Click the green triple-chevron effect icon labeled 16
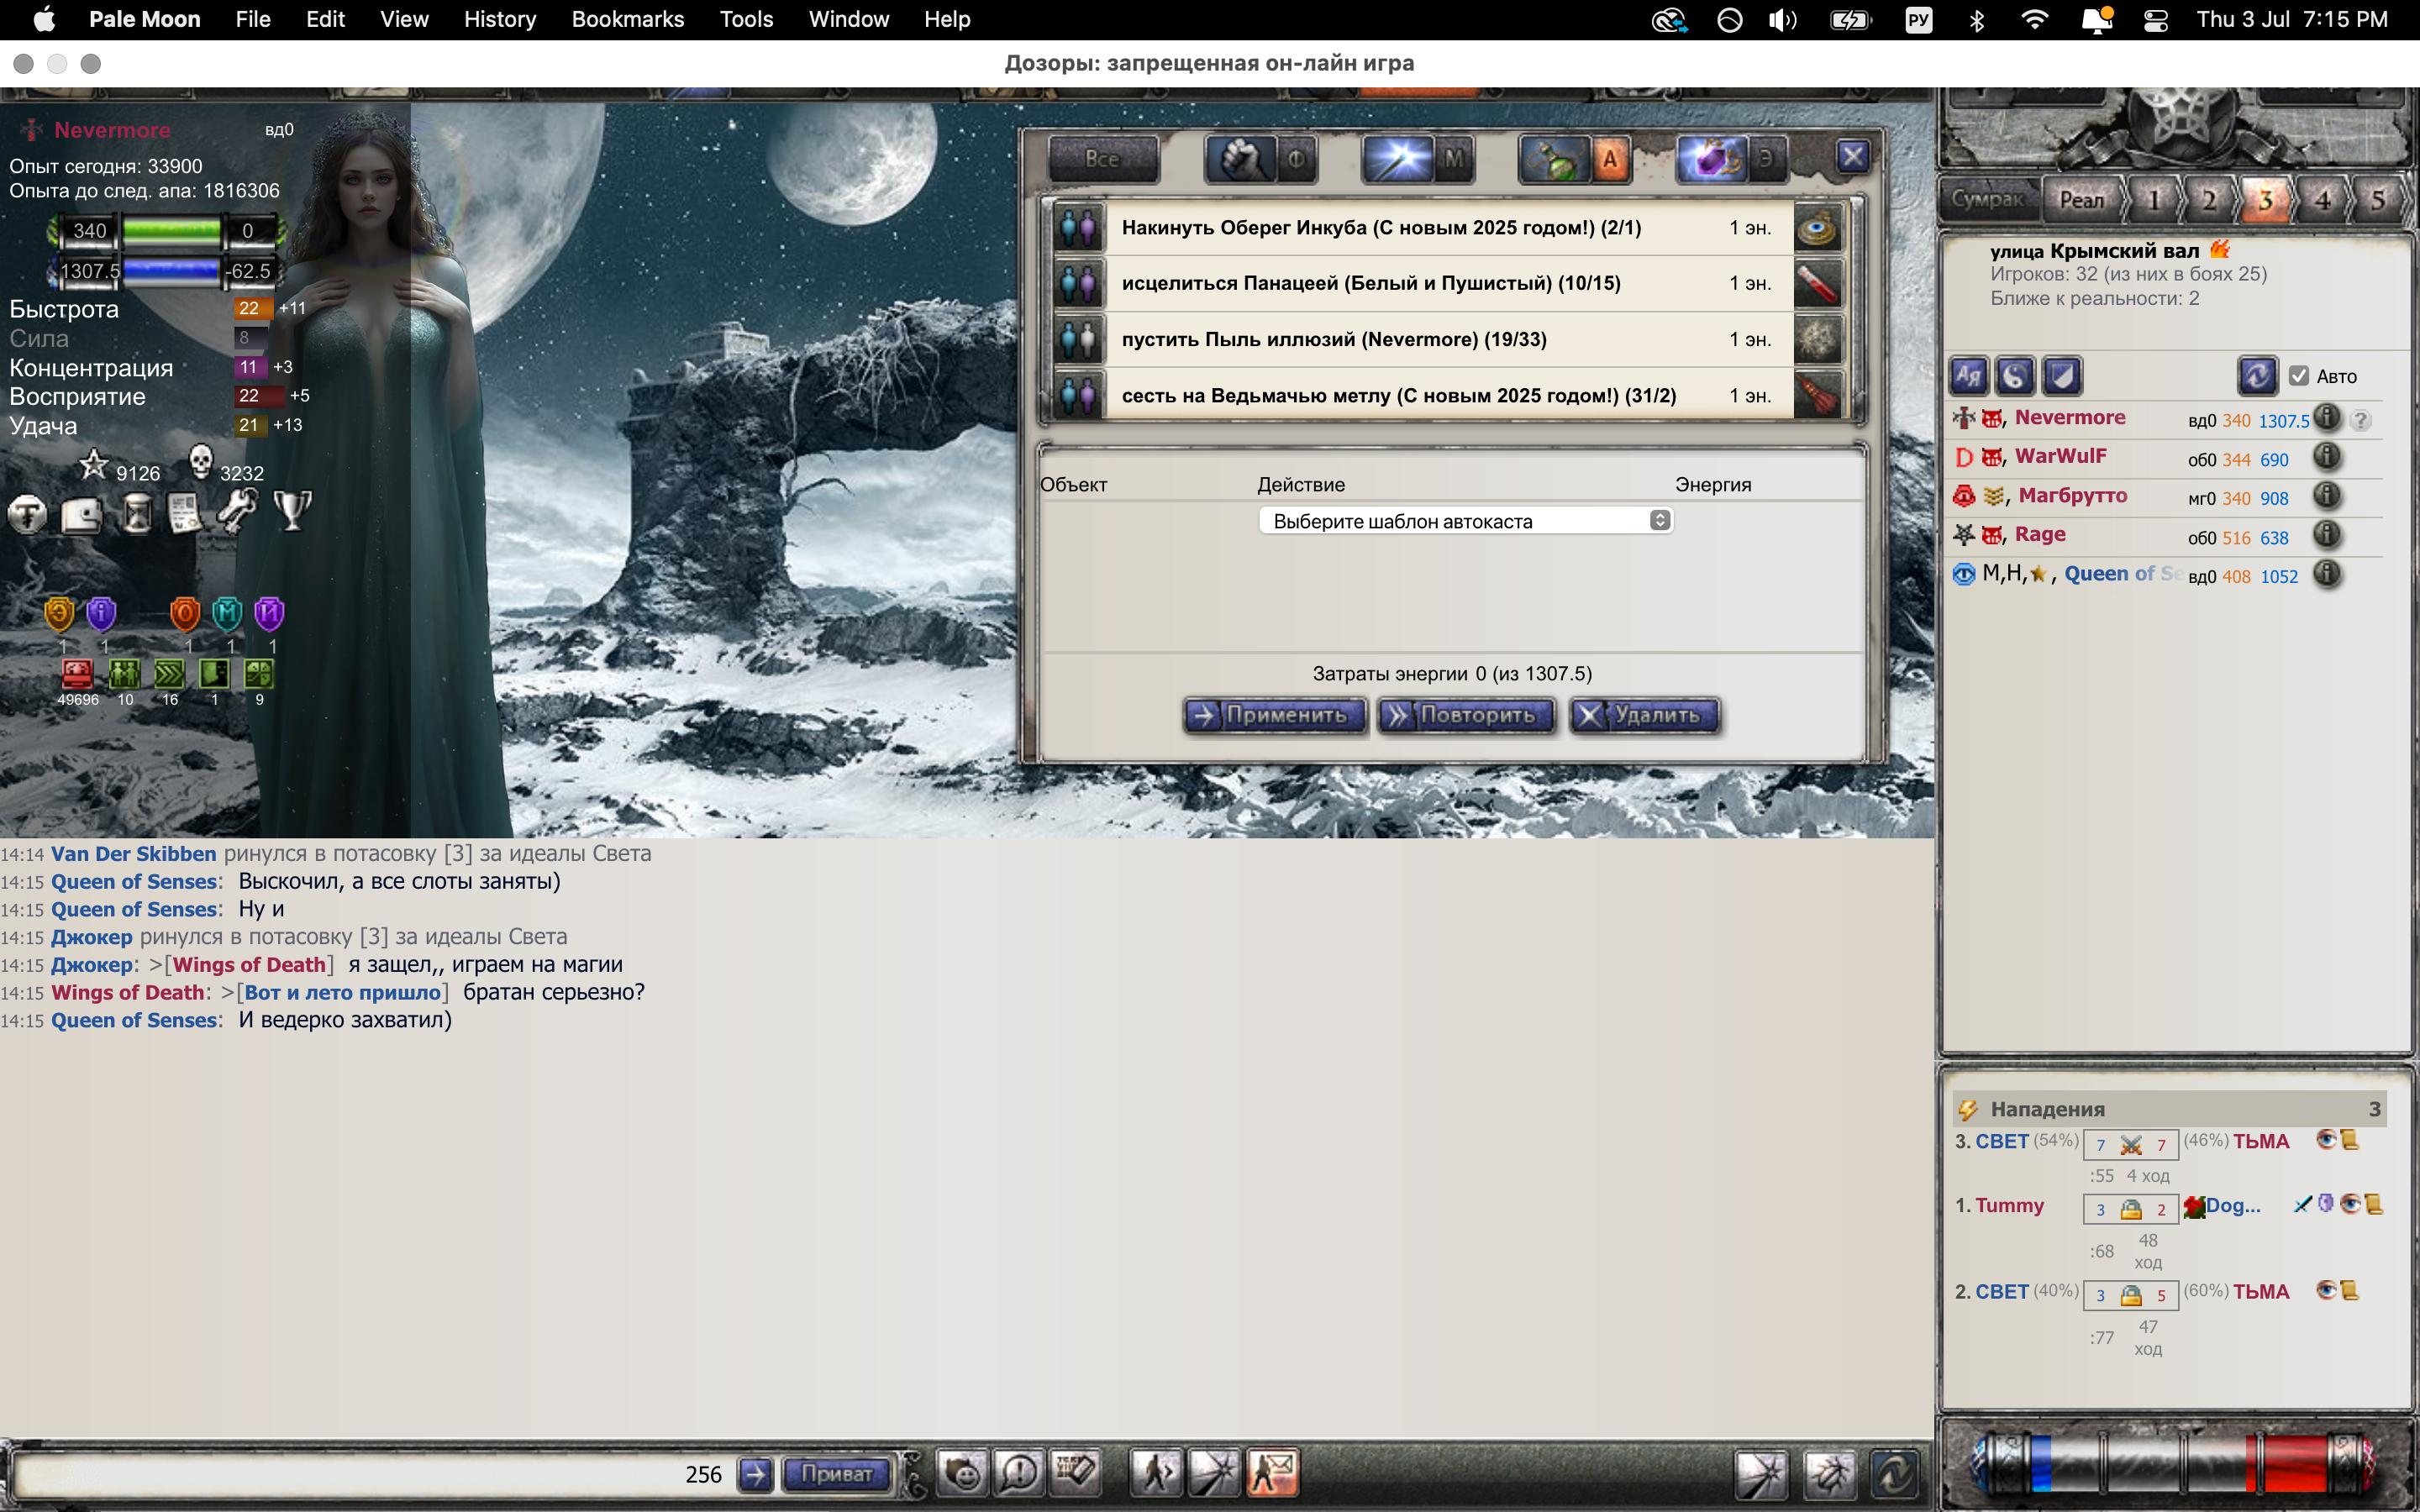The width and height of the screenshot is (2420, 1512). (x=169, y=674)
